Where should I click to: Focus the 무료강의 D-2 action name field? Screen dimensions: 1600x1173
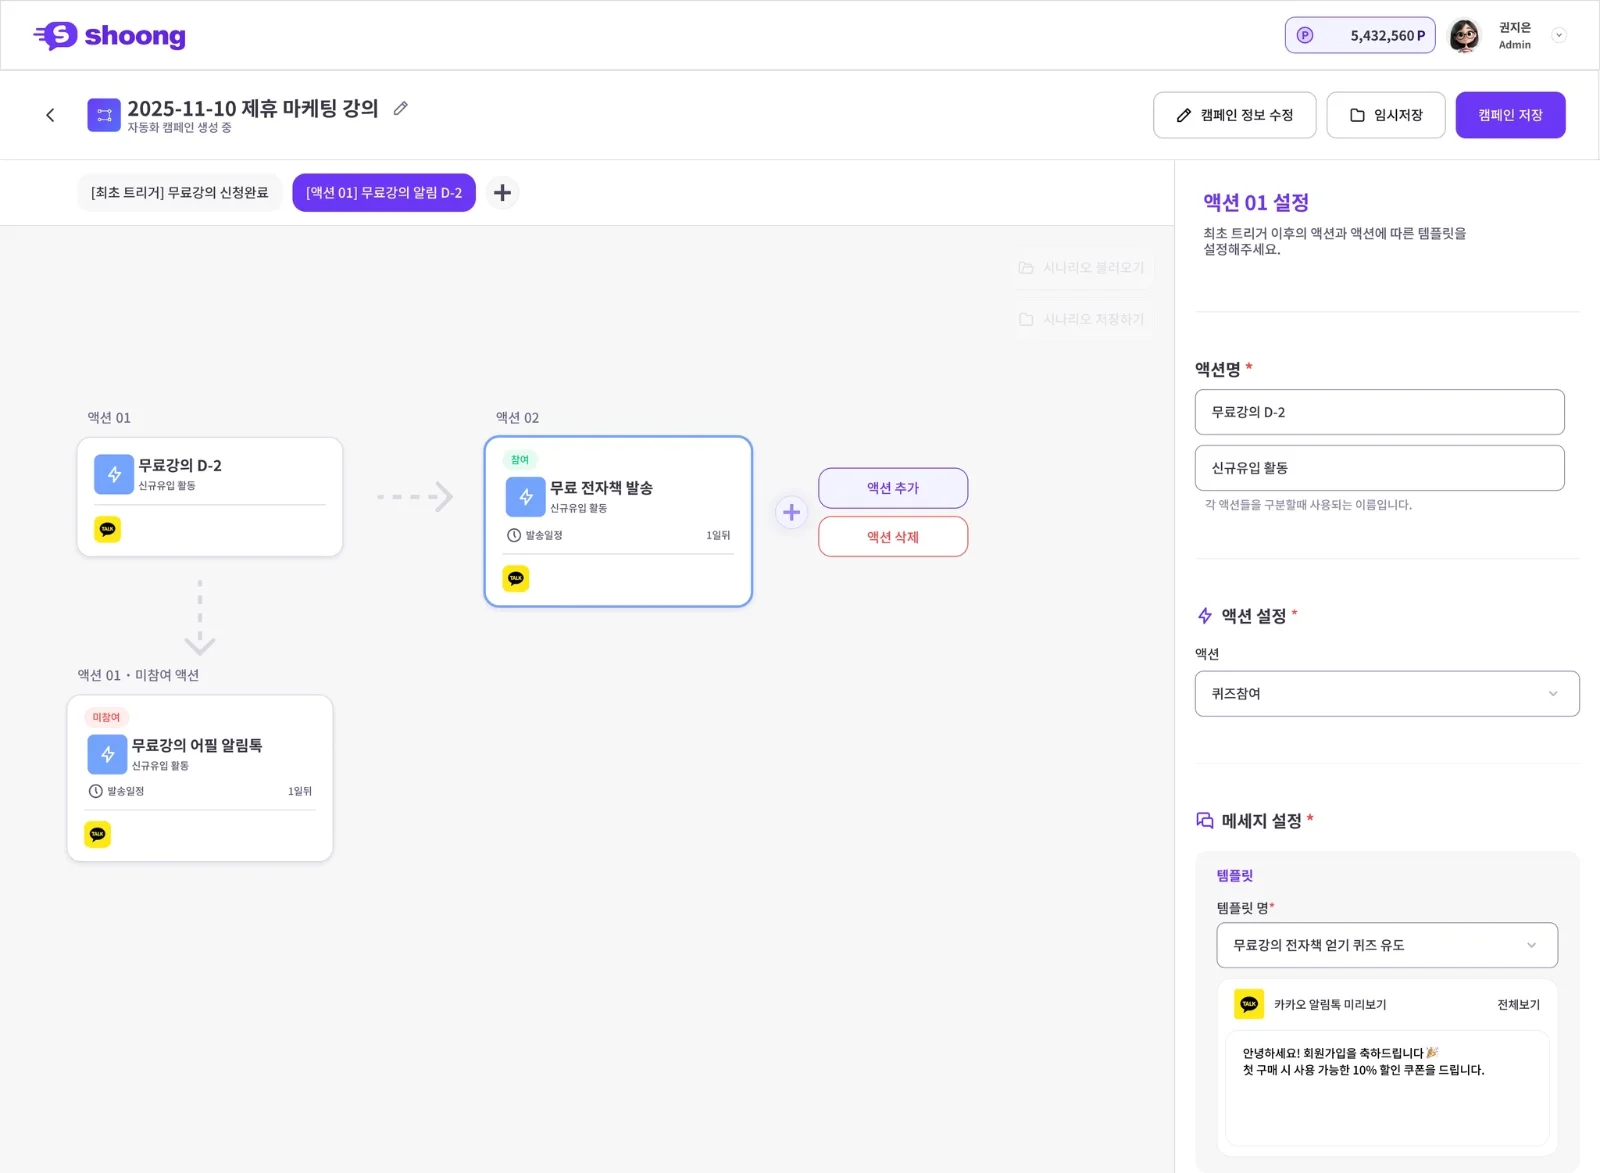click(1379, 412)
